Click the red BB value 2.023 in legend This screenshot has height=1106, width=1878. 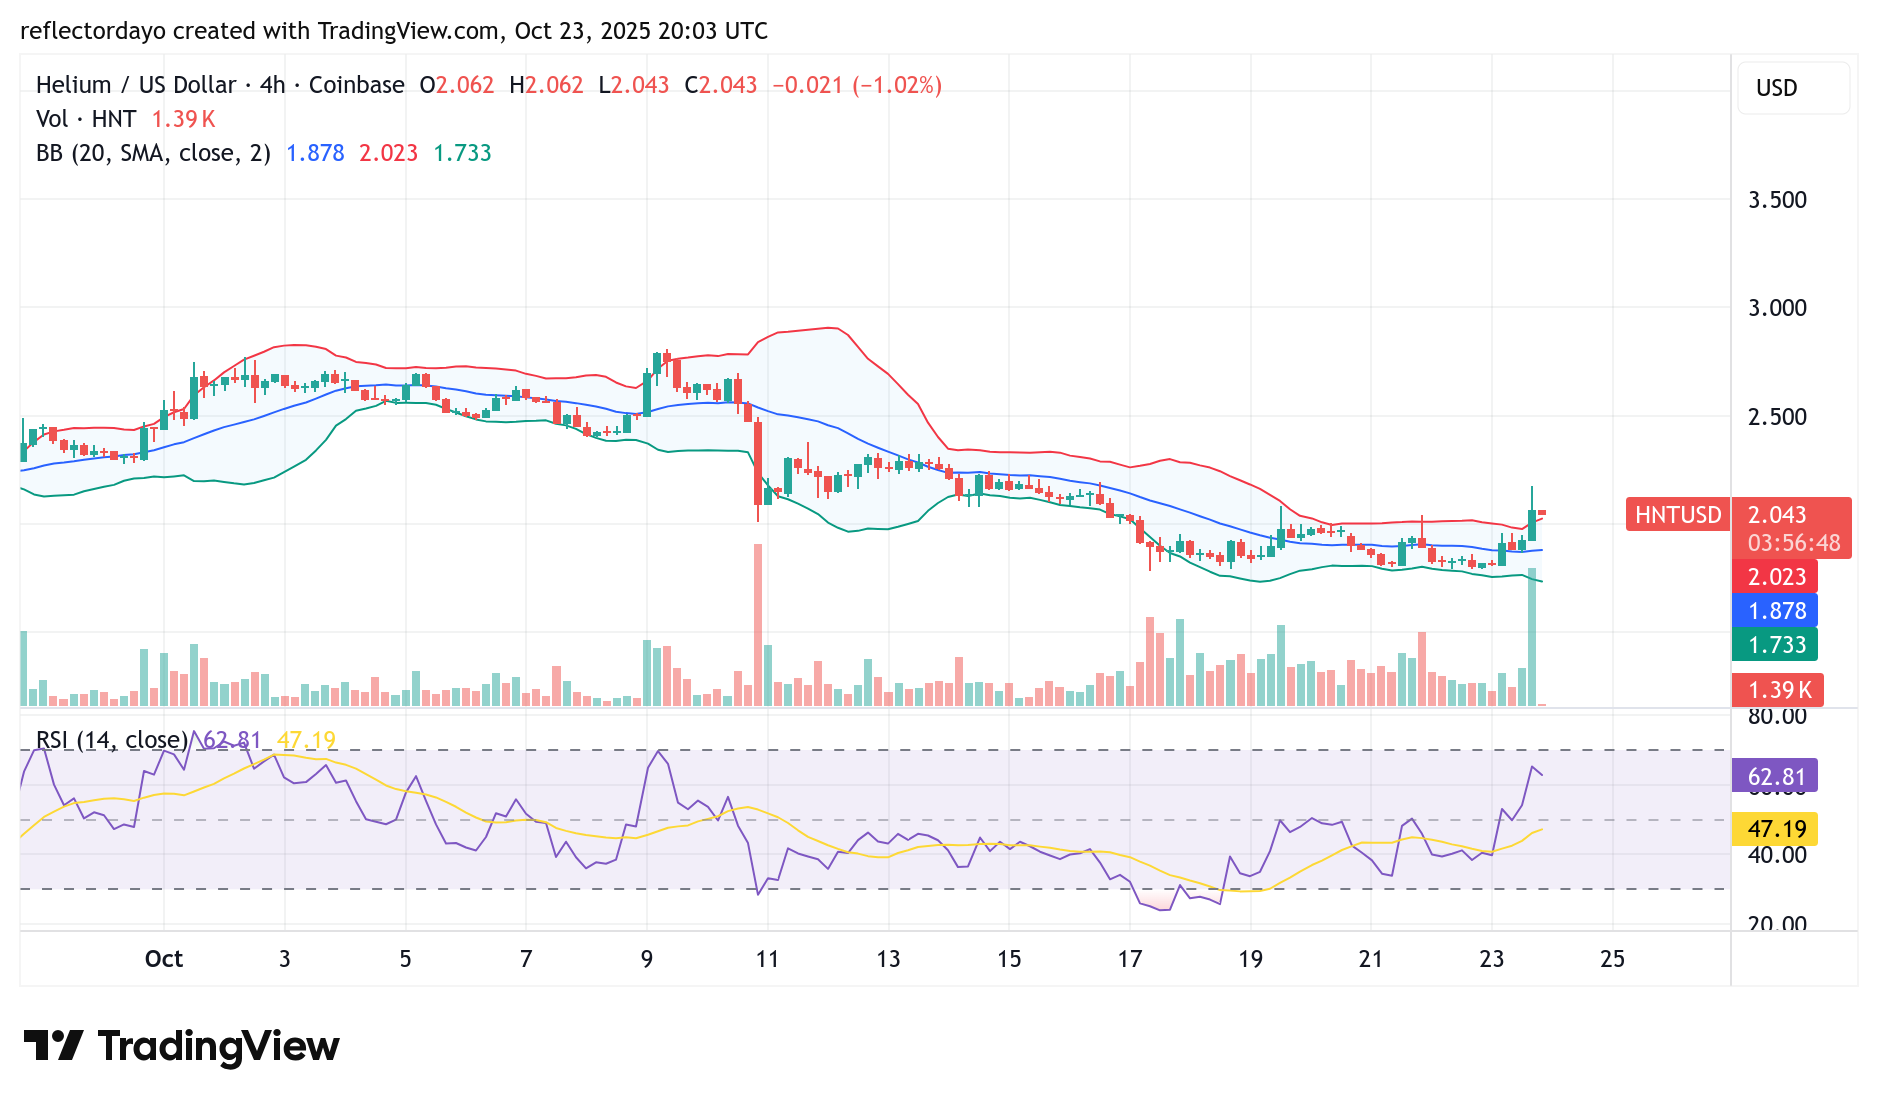tap(389, 153)
